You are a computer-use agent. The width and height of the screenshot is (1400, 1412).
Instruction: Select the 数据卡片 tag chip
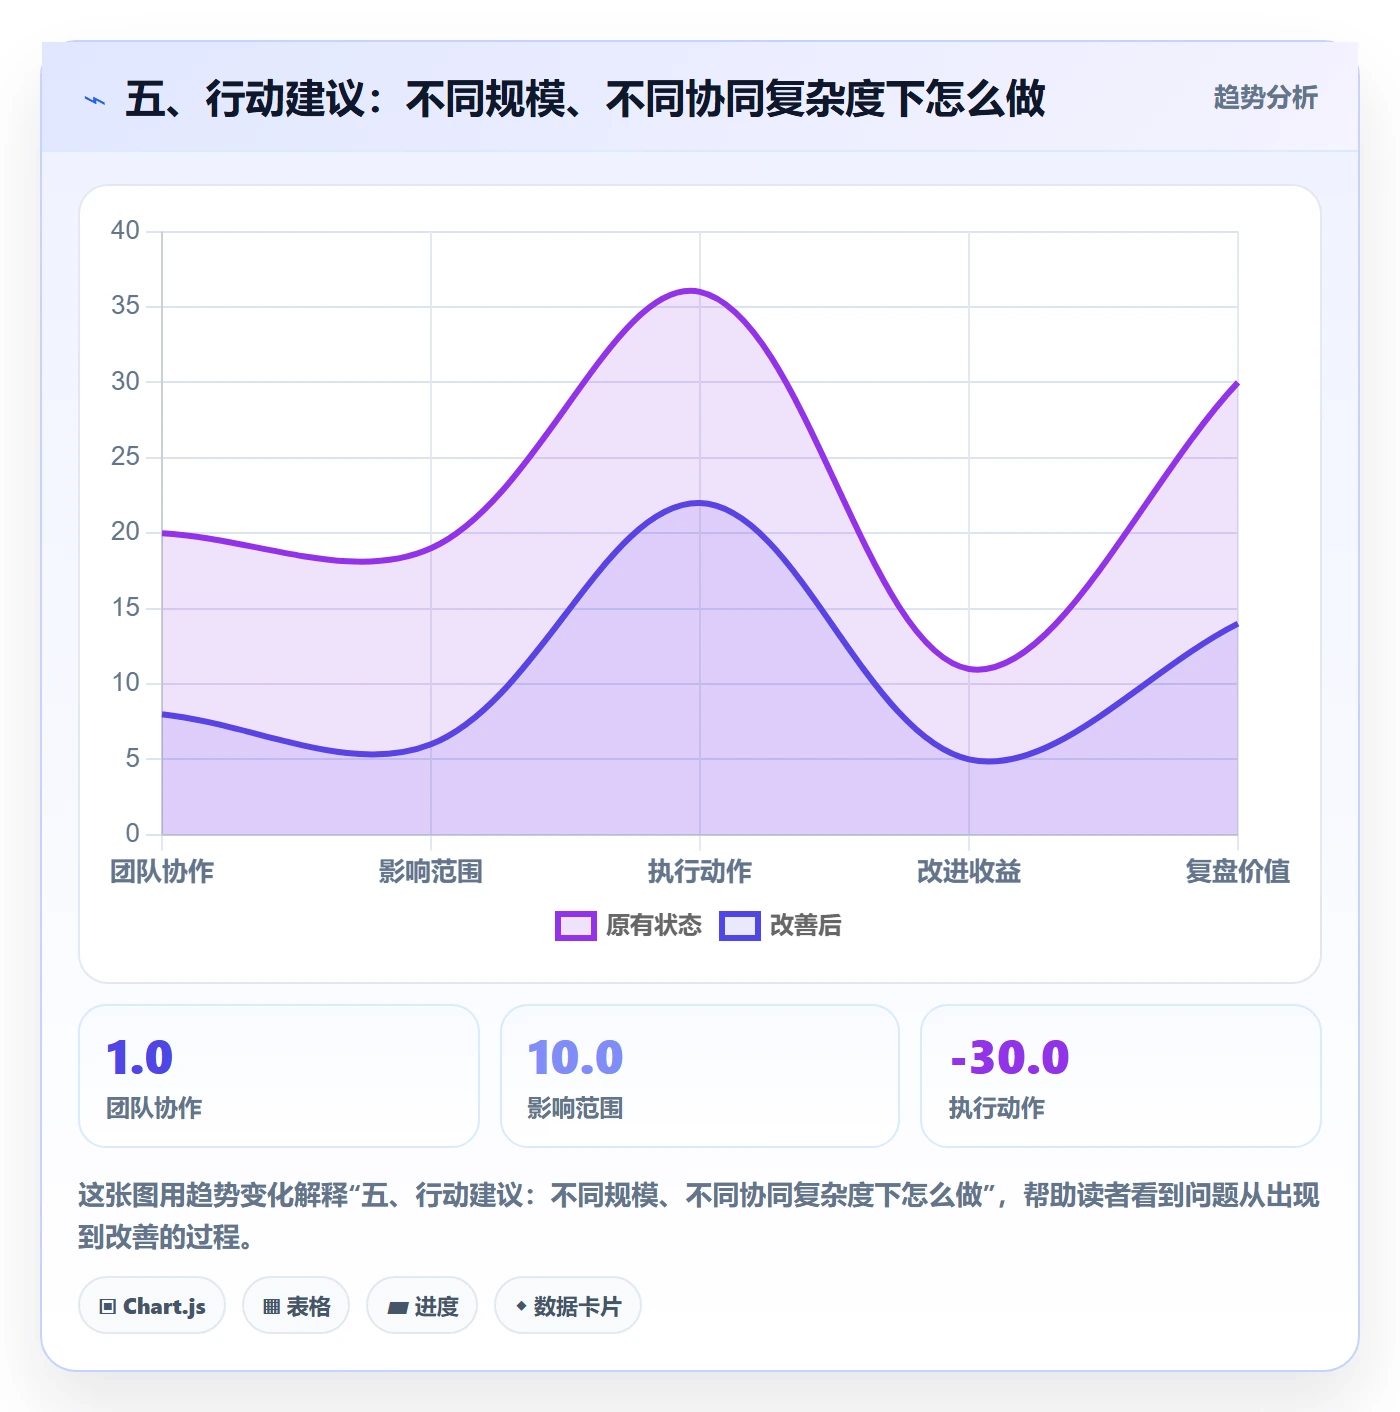[x=568, y=1306]
